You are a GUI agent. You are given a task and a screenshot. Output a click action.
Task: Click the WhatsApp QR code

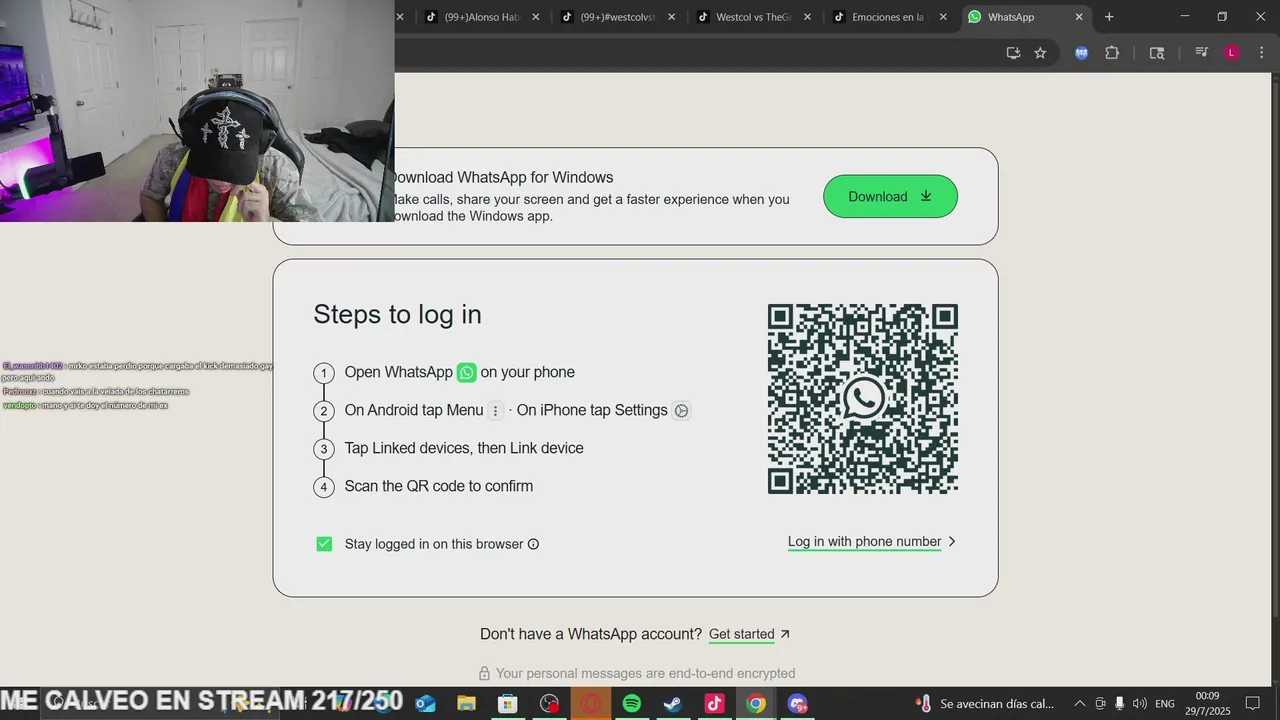click(863, 399)
